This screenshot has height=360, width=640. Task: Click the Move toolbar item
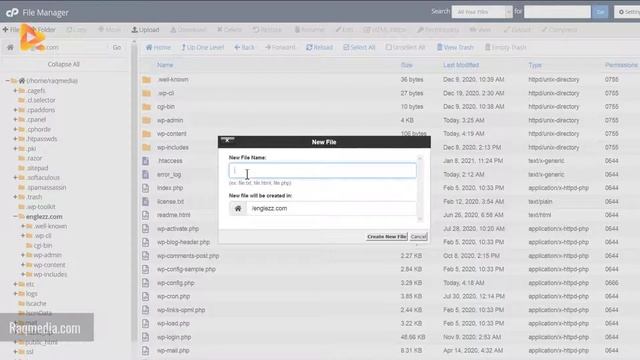[x=109, y=30]
